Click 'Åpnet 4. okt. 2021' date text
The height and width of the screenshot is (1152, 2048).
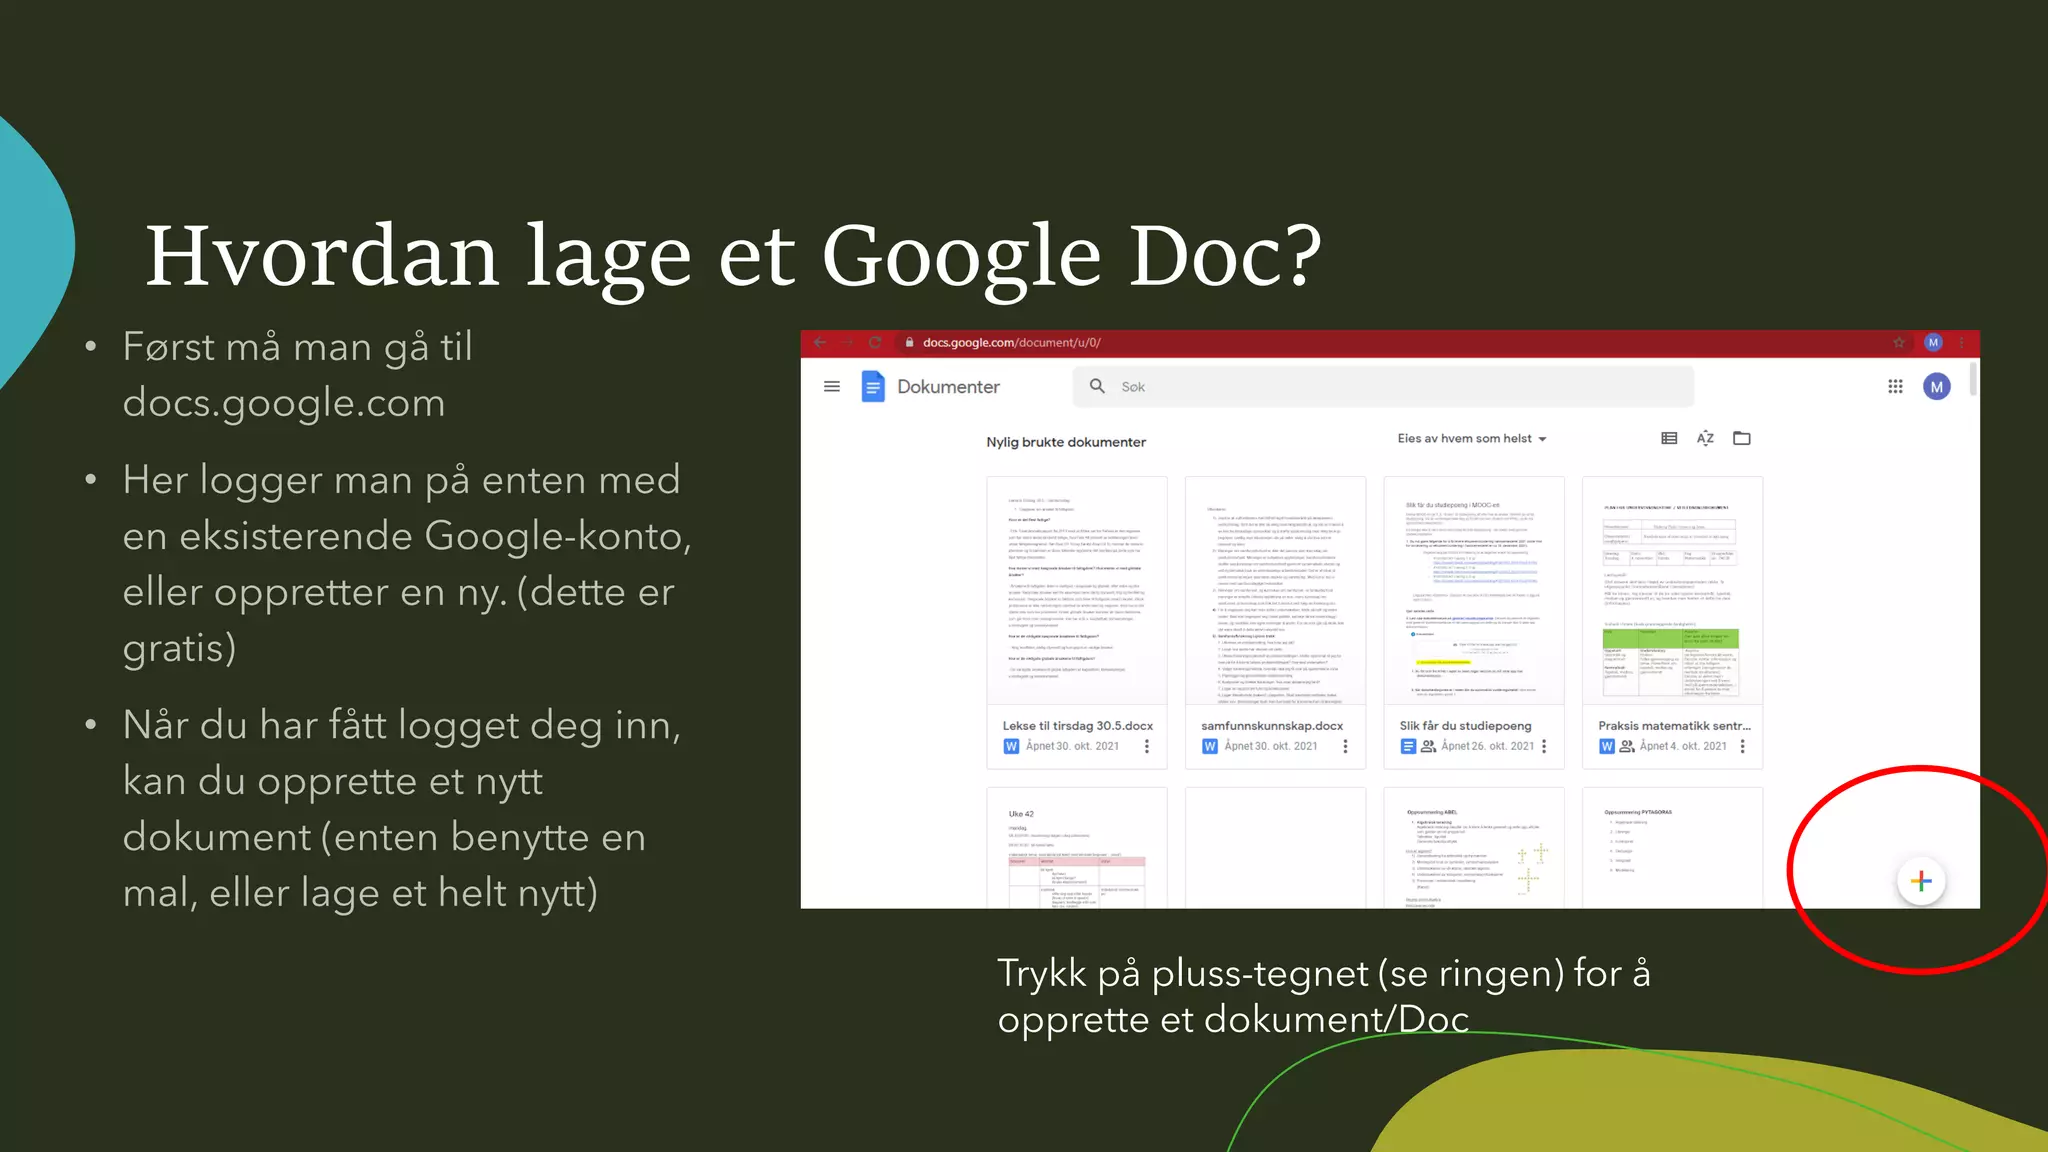tap(1683, 746)
